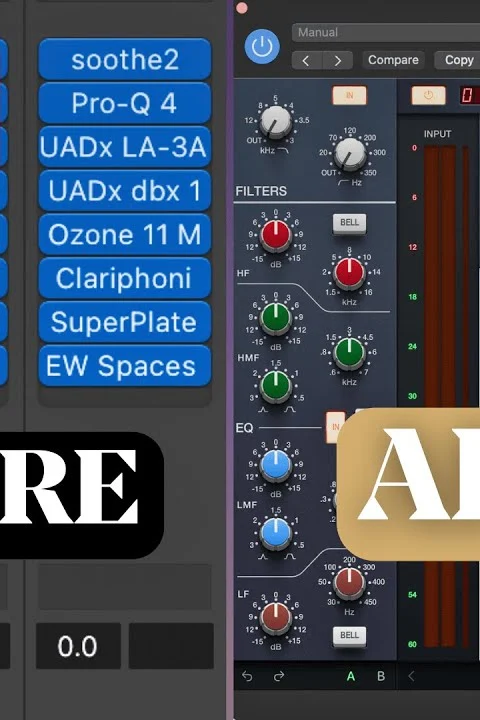Image resolution: width=480 pixels, height=720 pixels.
Task: Open the soothe2 plugin slot
Action: click(x=124, y=60)
